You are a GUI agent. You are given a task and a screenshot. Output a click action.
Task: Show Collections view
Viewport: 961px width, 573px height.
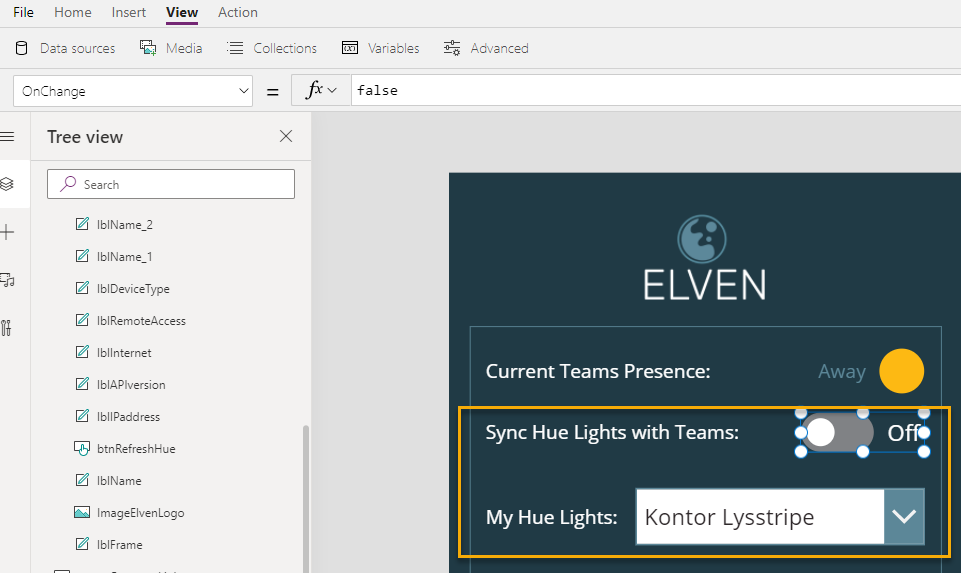pos(272,48)
